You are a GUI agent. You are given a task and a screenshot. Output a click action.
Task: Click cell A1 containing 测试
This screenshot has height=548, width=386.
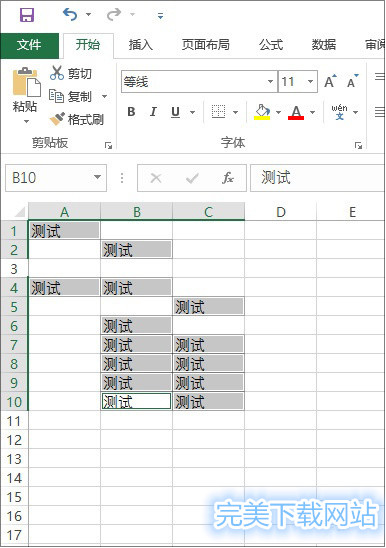[x=64, y=231]
